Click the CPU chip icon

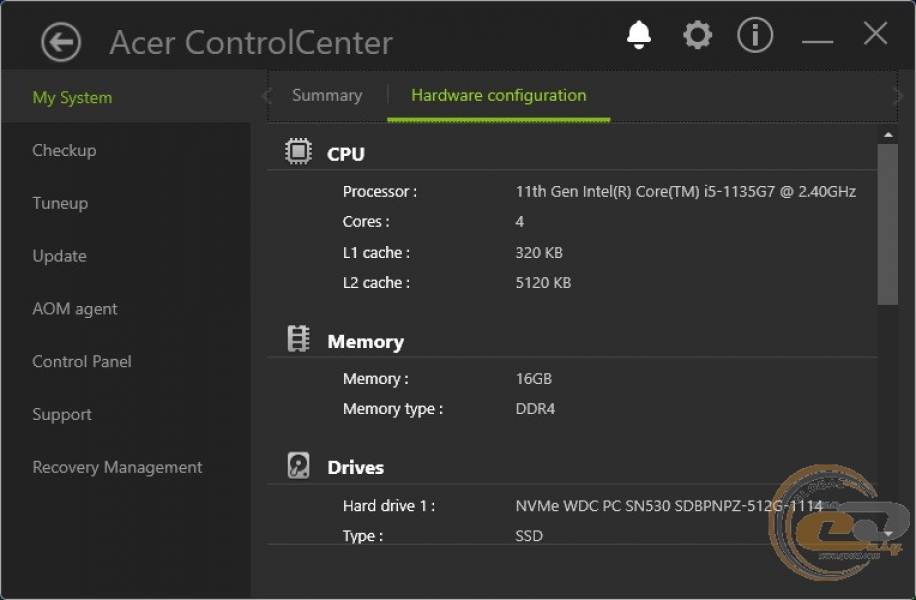pos(299,151)
